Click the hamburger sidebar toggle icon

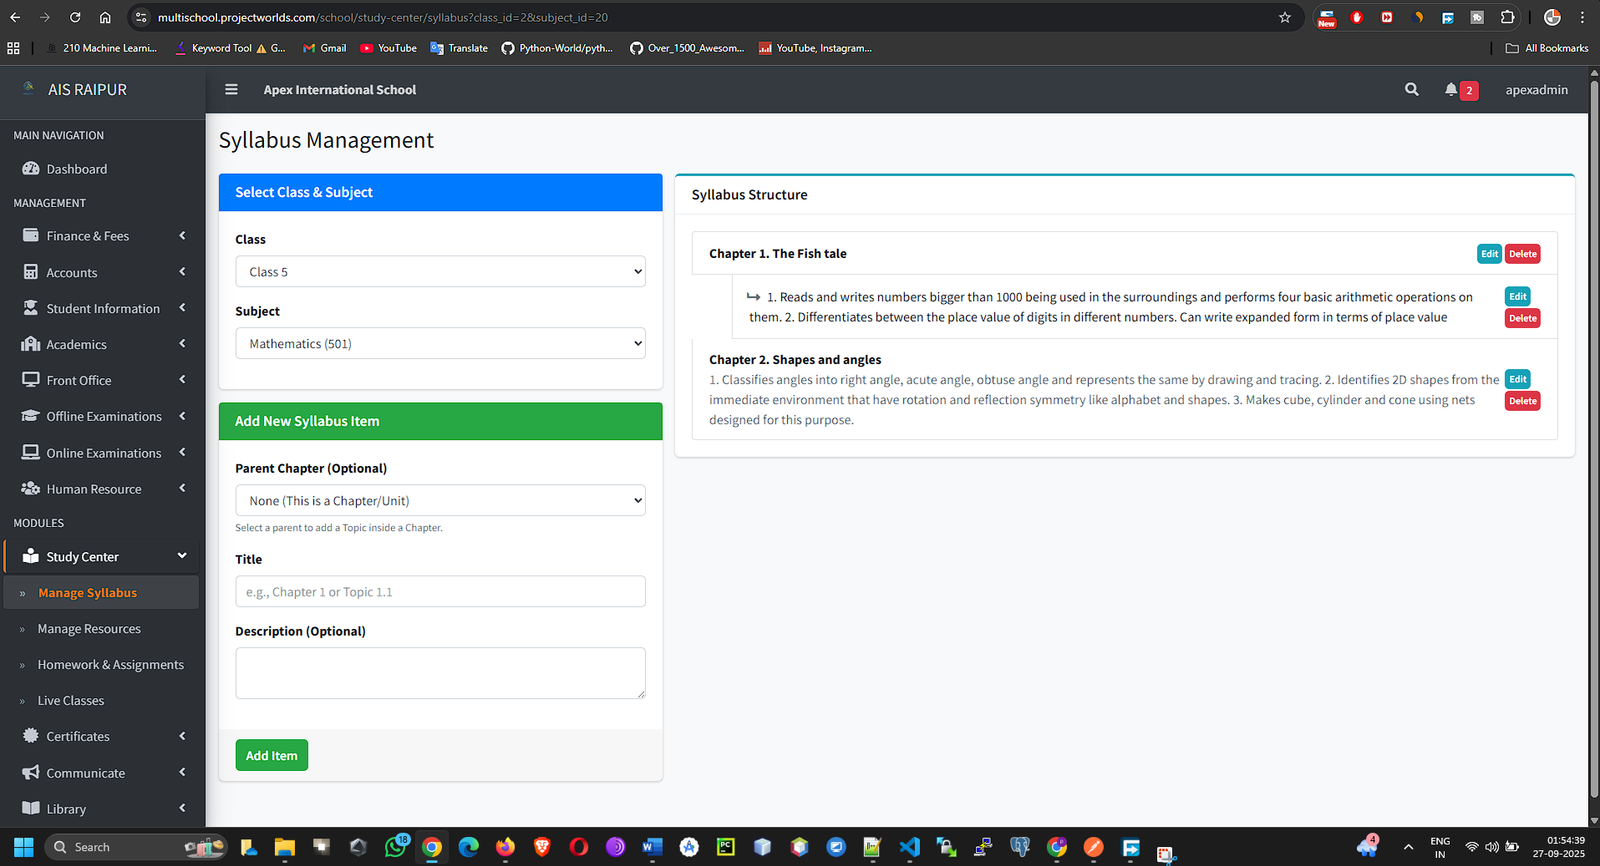(231, 90)
